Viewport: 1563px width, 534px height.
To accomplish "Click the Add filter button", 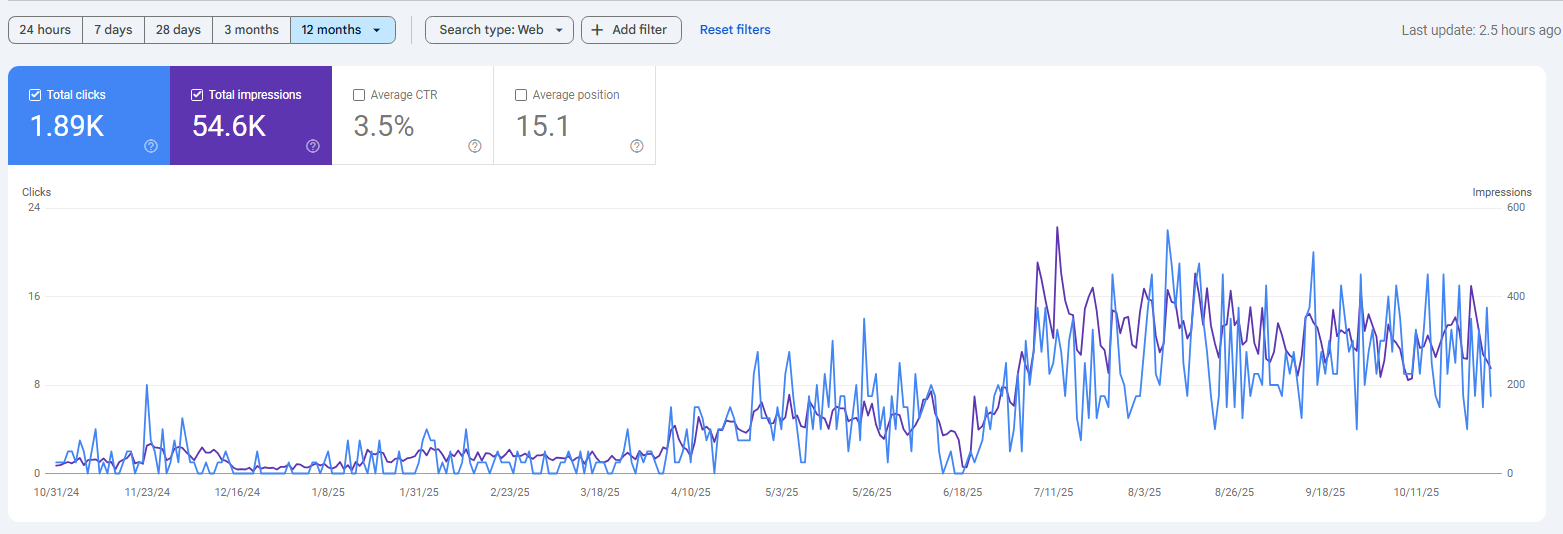I will pos(631,30).
